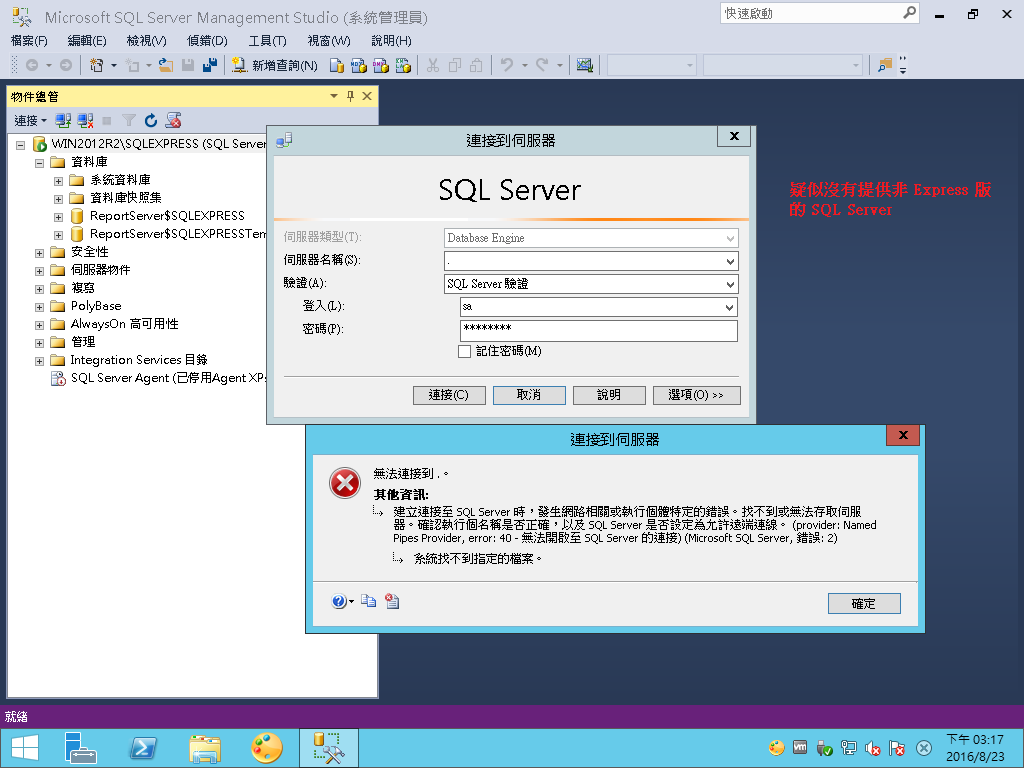Image resolution: width=1024 pixels, height=768 pixels.
Task: Click the 連接(C) button
Action: 449,395
